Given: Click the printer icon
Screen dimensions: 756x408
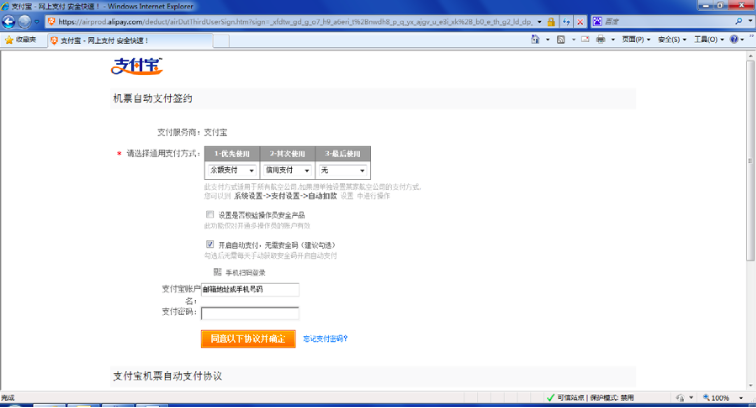Looking at the screenshot, I should pyautogui.click(x=600, y=40).
